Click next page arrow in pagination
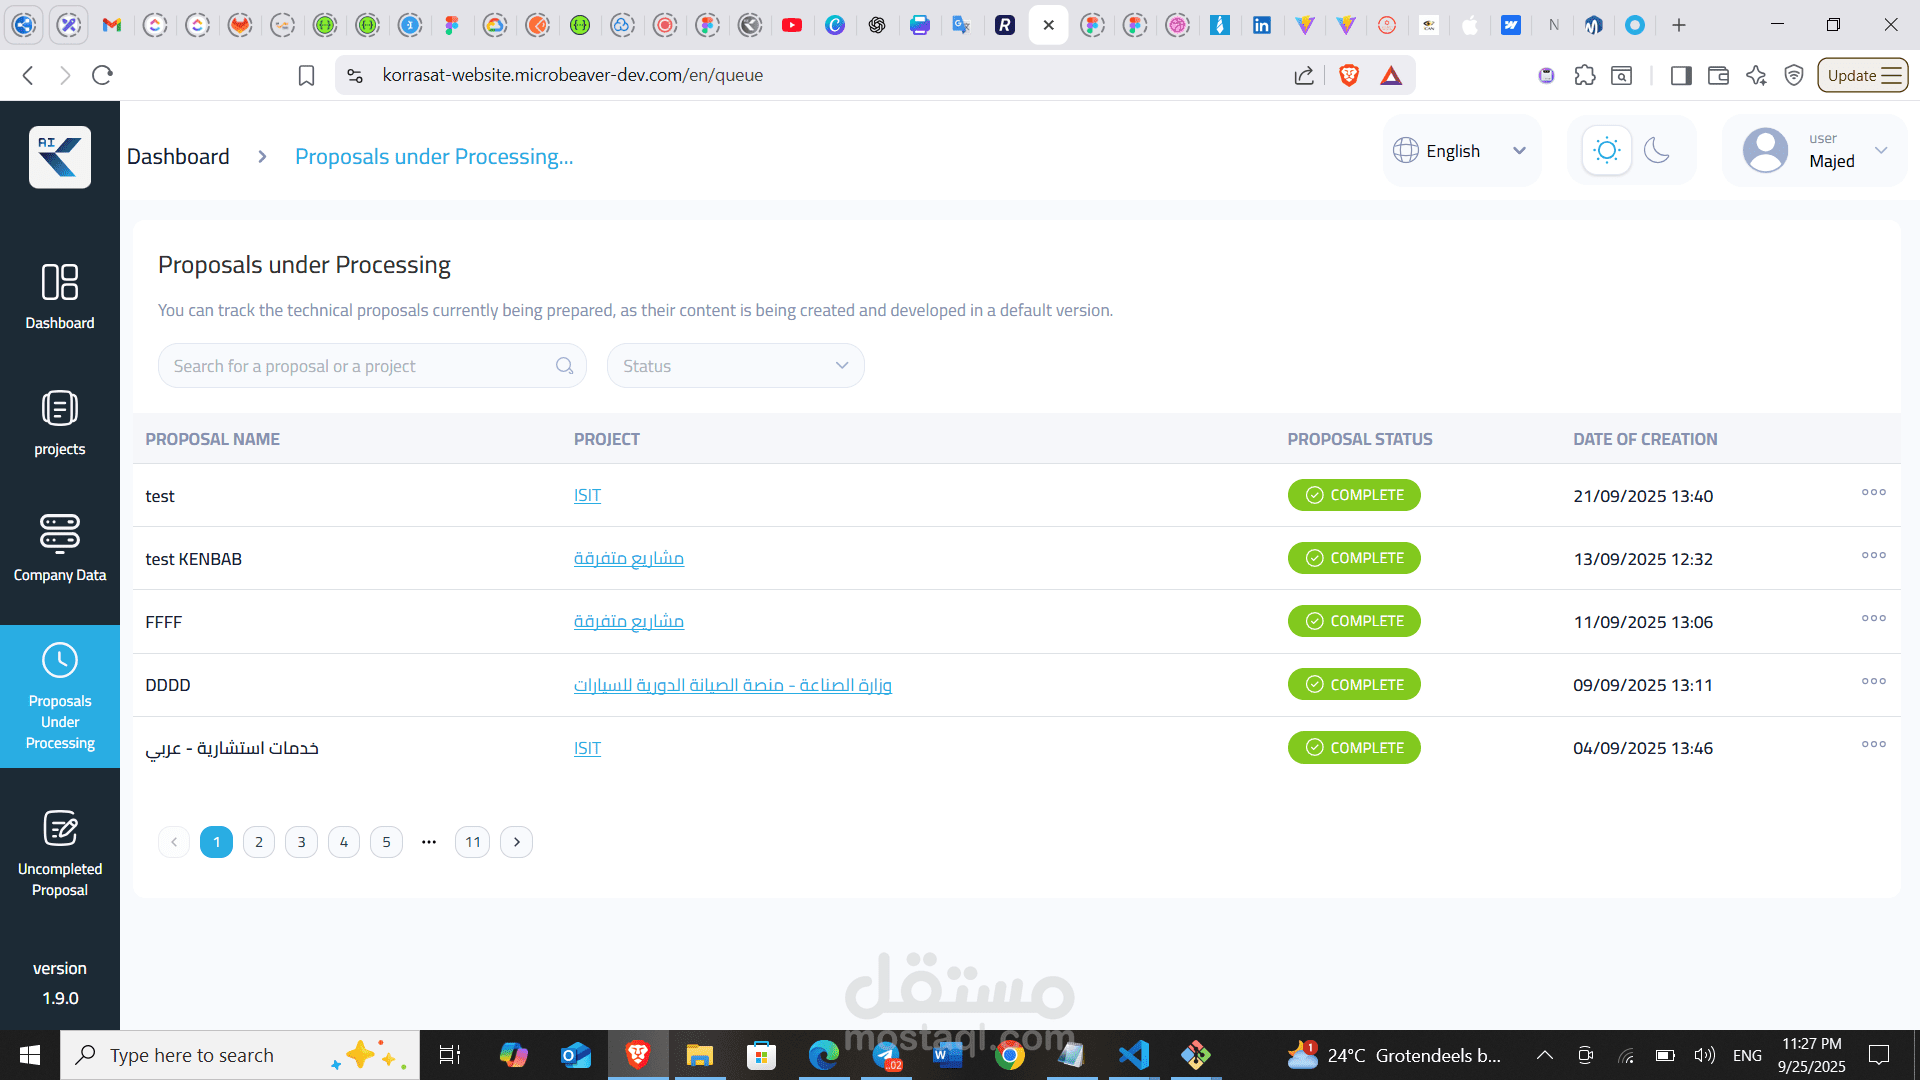1920x1080 pixels. coord(516,842)
